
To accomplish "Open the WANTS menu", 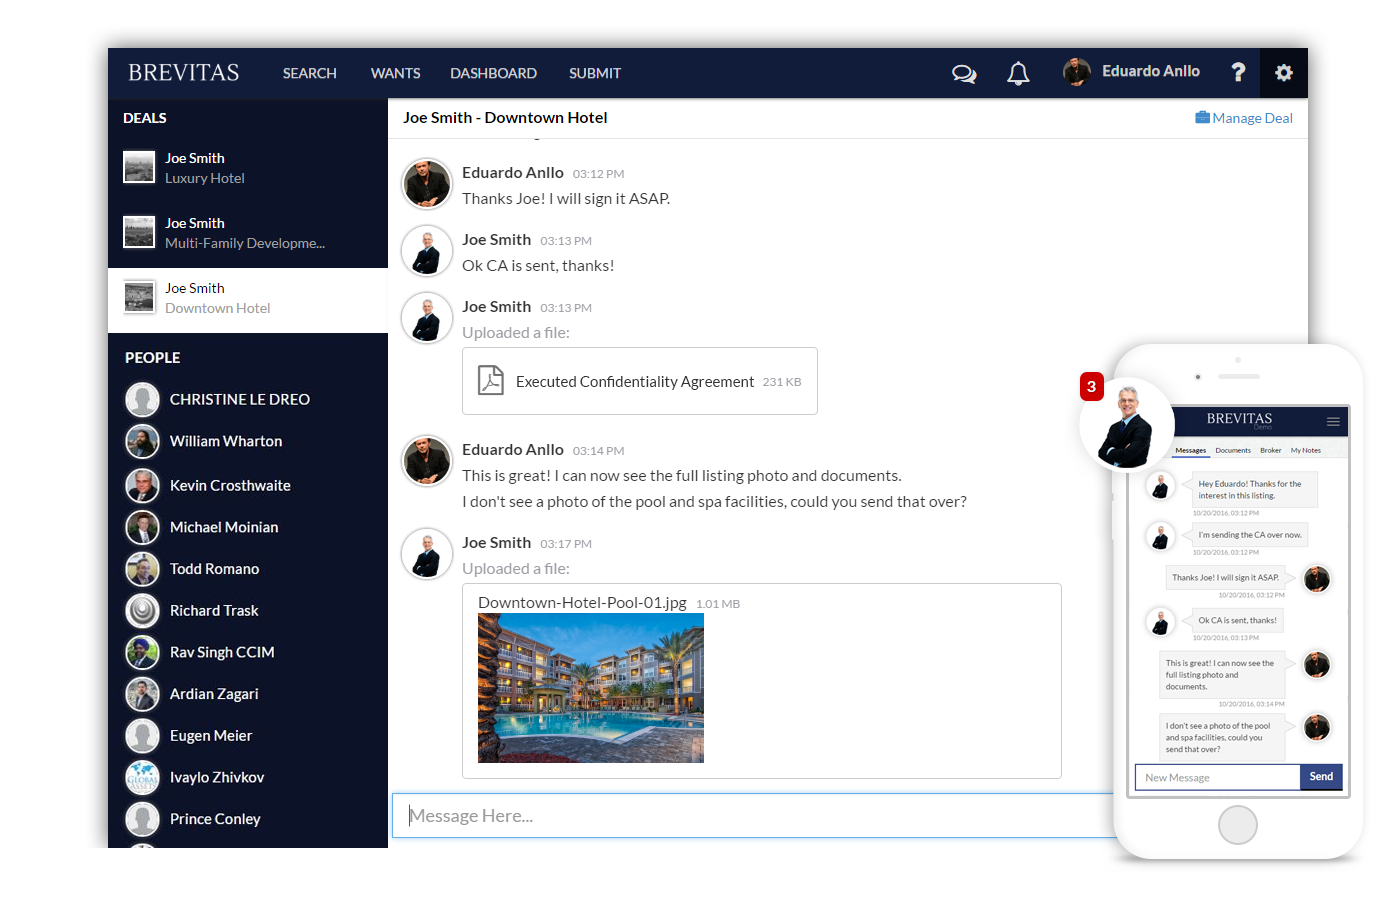I will tap(396, 73).
